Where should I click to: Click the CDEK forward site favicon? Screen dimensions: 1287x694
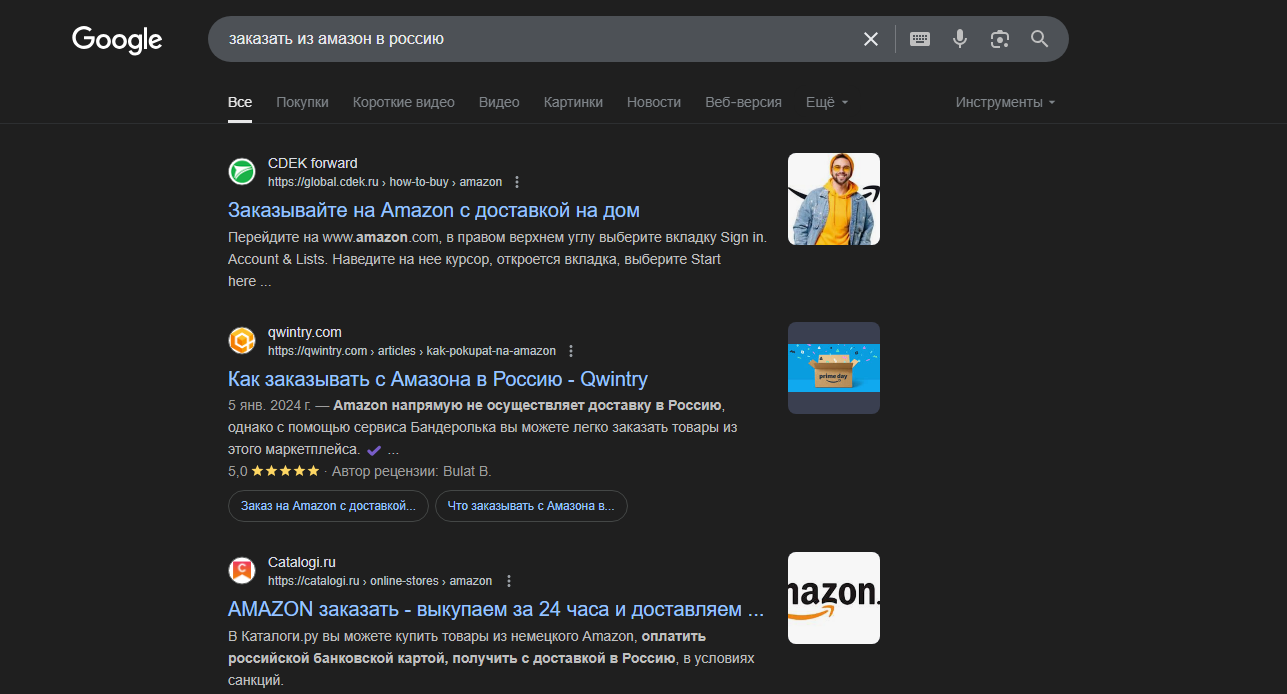(x=242, y=172)
